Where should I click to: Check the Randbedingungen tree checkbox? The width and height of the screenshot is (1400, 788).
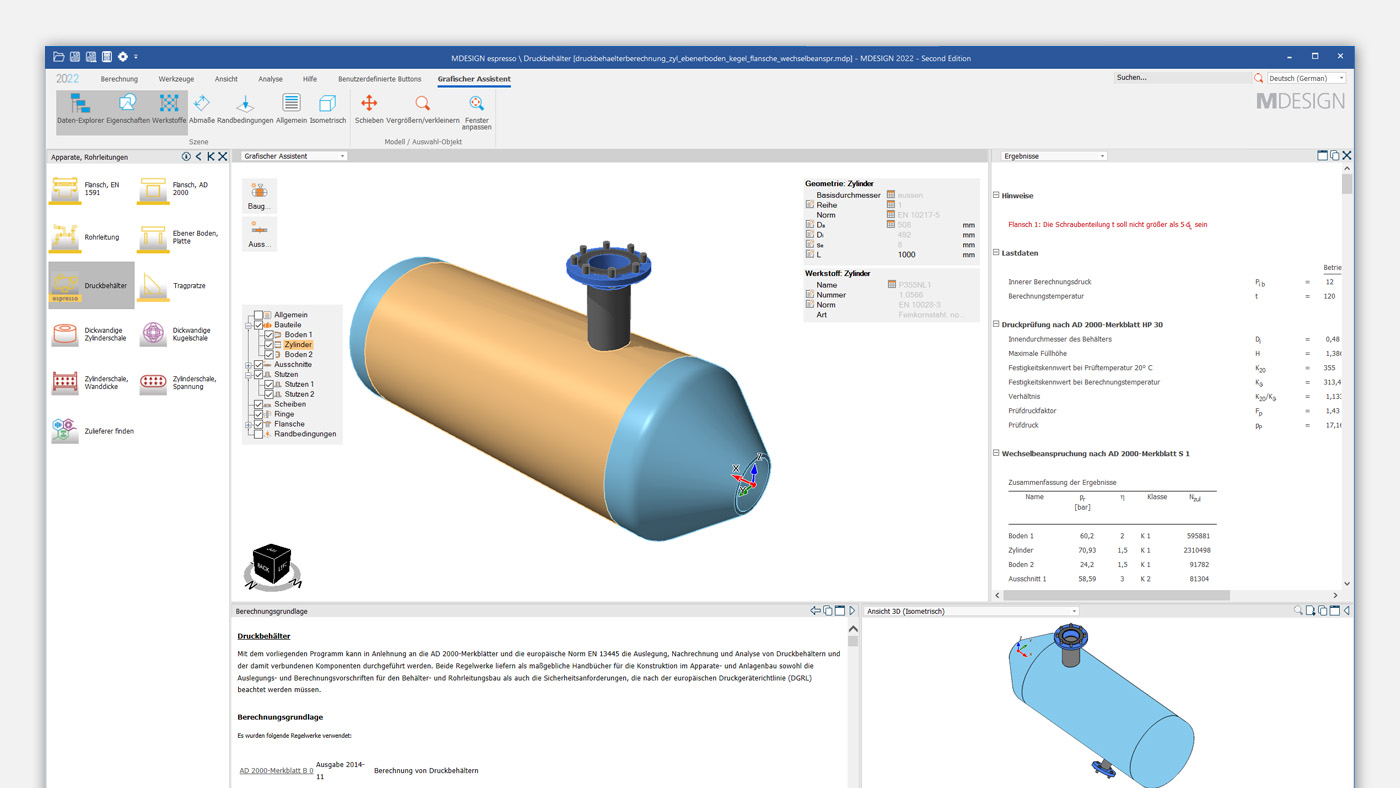(258, 434)
